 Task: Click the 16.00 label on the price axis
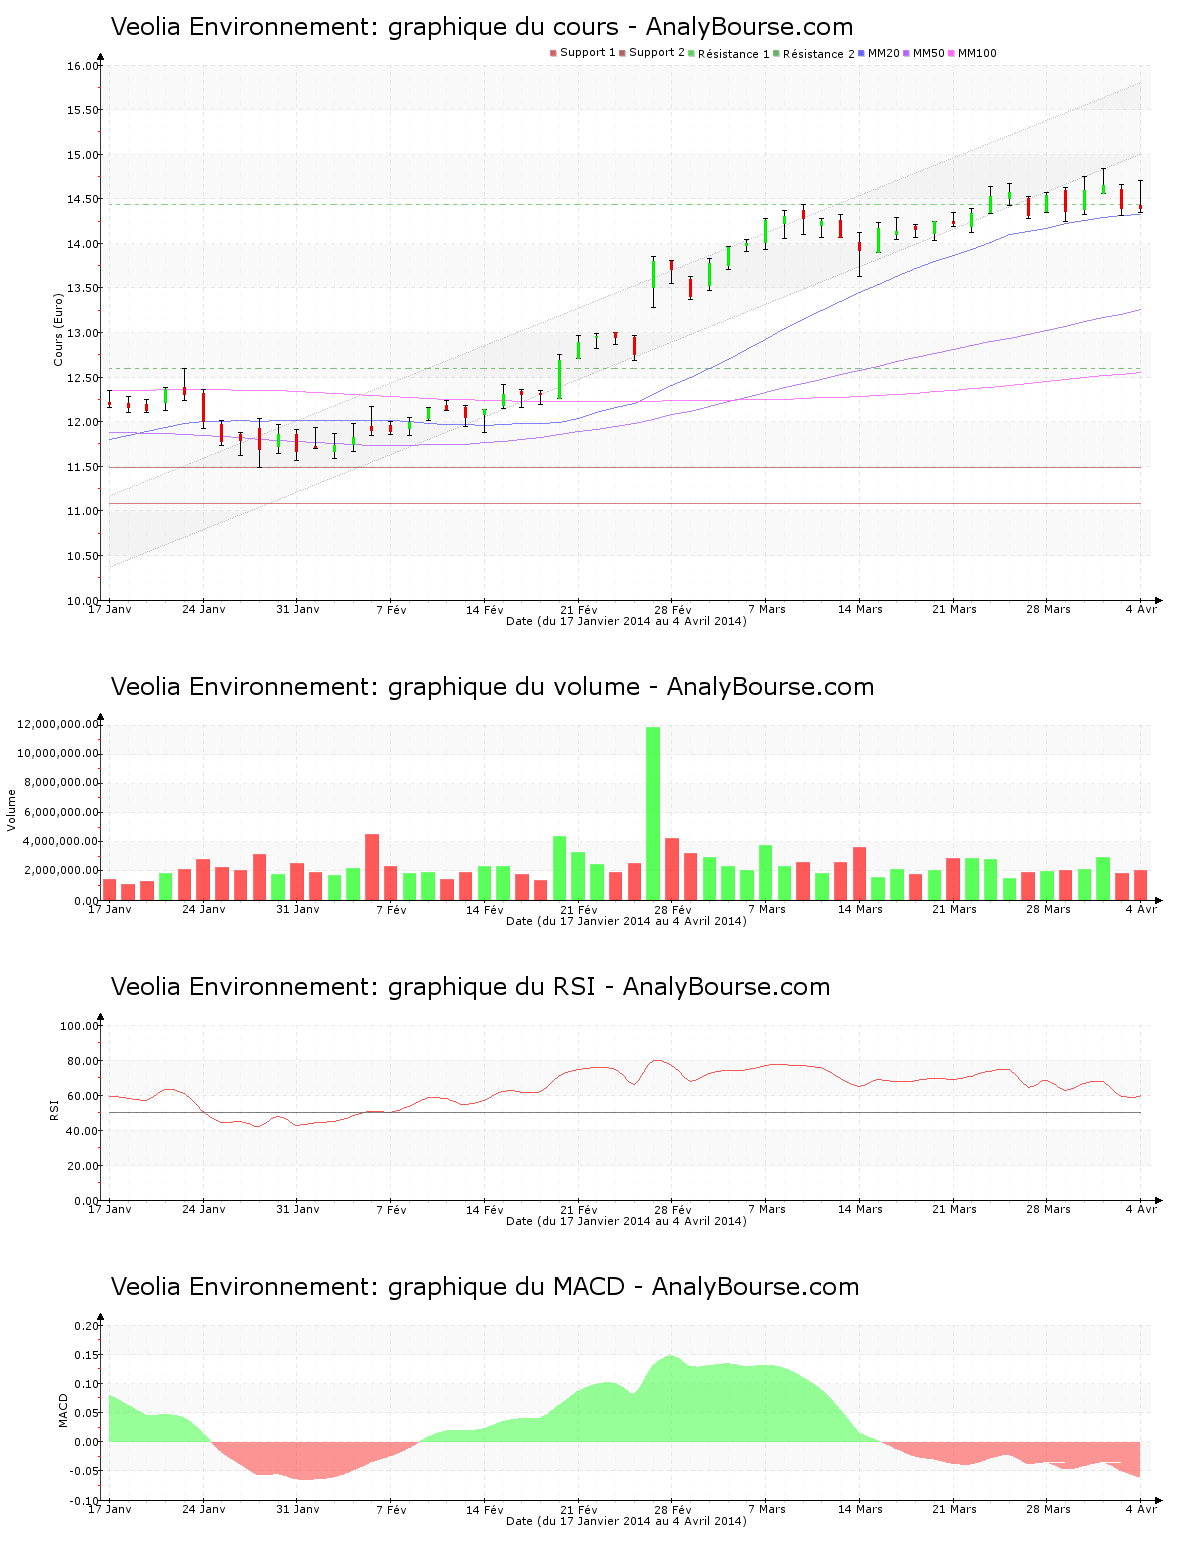pyautogui.click(x=83, y=66)
